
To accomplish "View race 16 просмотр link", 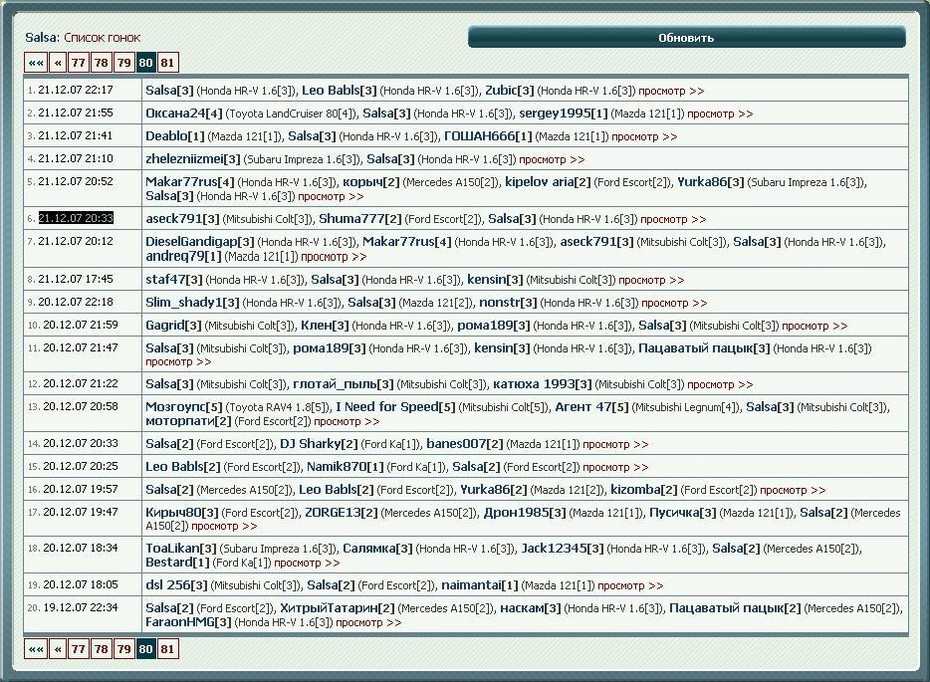I will pyautogui.click(x=793, y=490).
